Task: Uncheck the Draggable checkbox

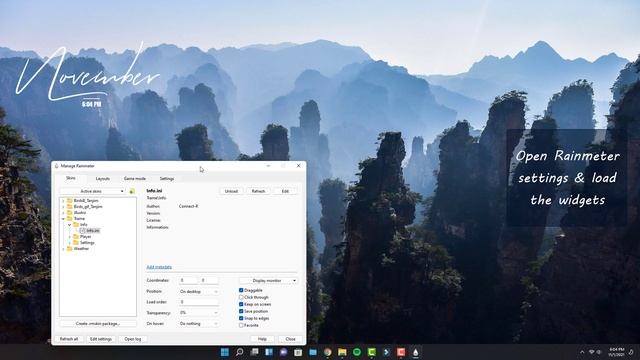Action: (x=241, y=290)
